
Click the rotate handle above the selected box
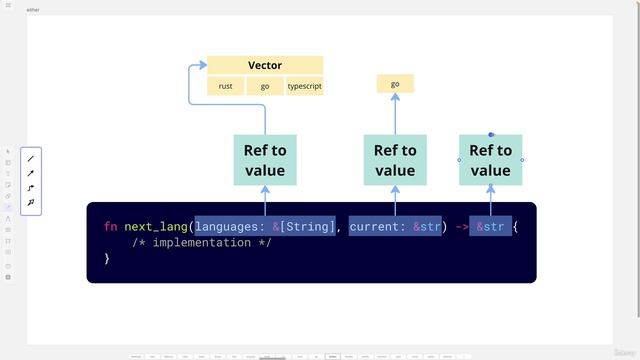[491, 135]
